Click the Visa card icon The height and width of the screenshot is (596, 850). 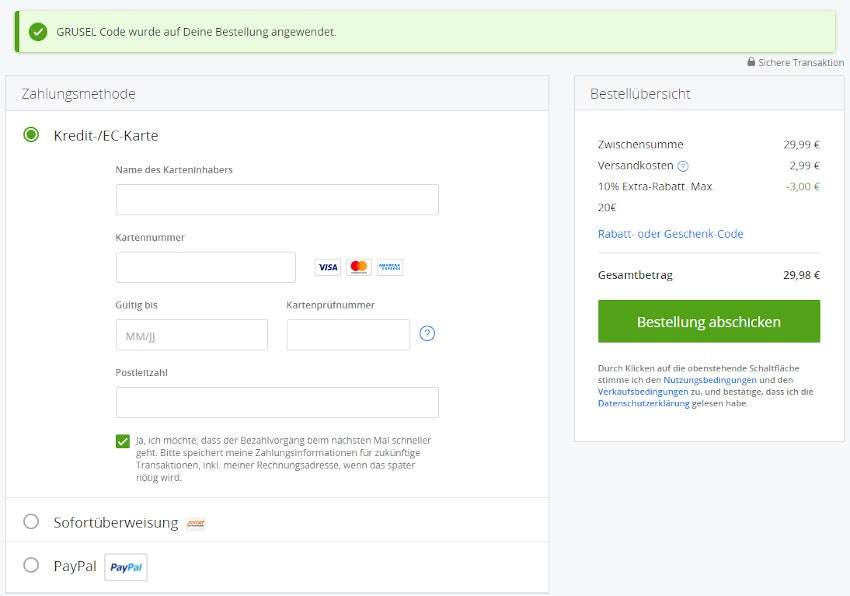[326, 266]
